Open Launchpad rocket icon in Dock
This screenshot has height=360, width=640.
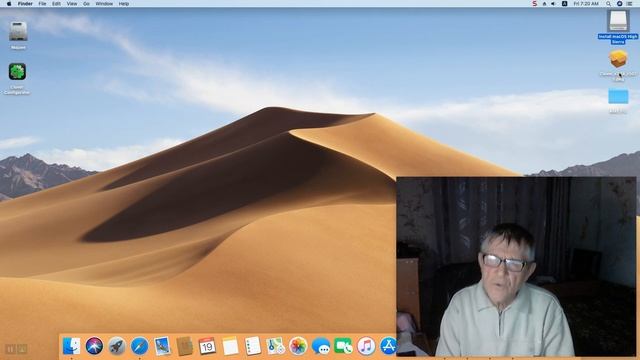tap(117, 346)
